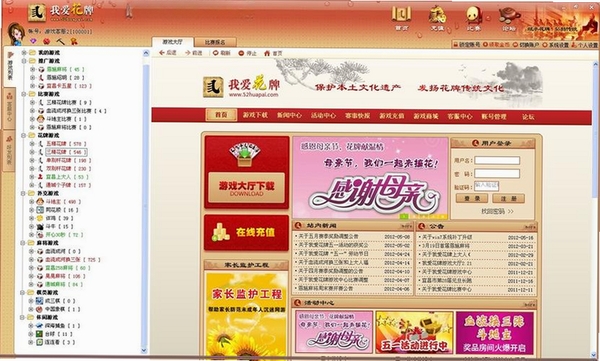
Task: Switch to the 游戏大厅 tab
Action: 172,42
